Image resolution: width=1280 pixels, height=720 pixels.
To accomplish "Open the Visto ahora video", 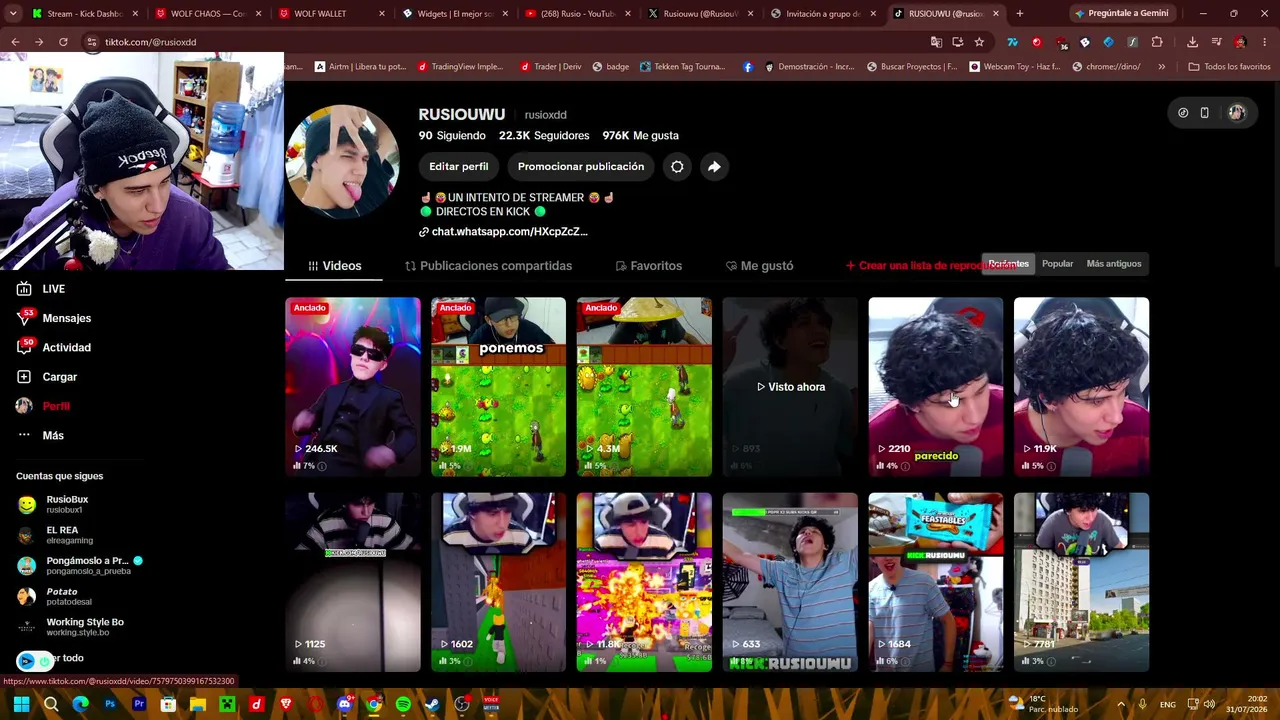I will (790, 387).
